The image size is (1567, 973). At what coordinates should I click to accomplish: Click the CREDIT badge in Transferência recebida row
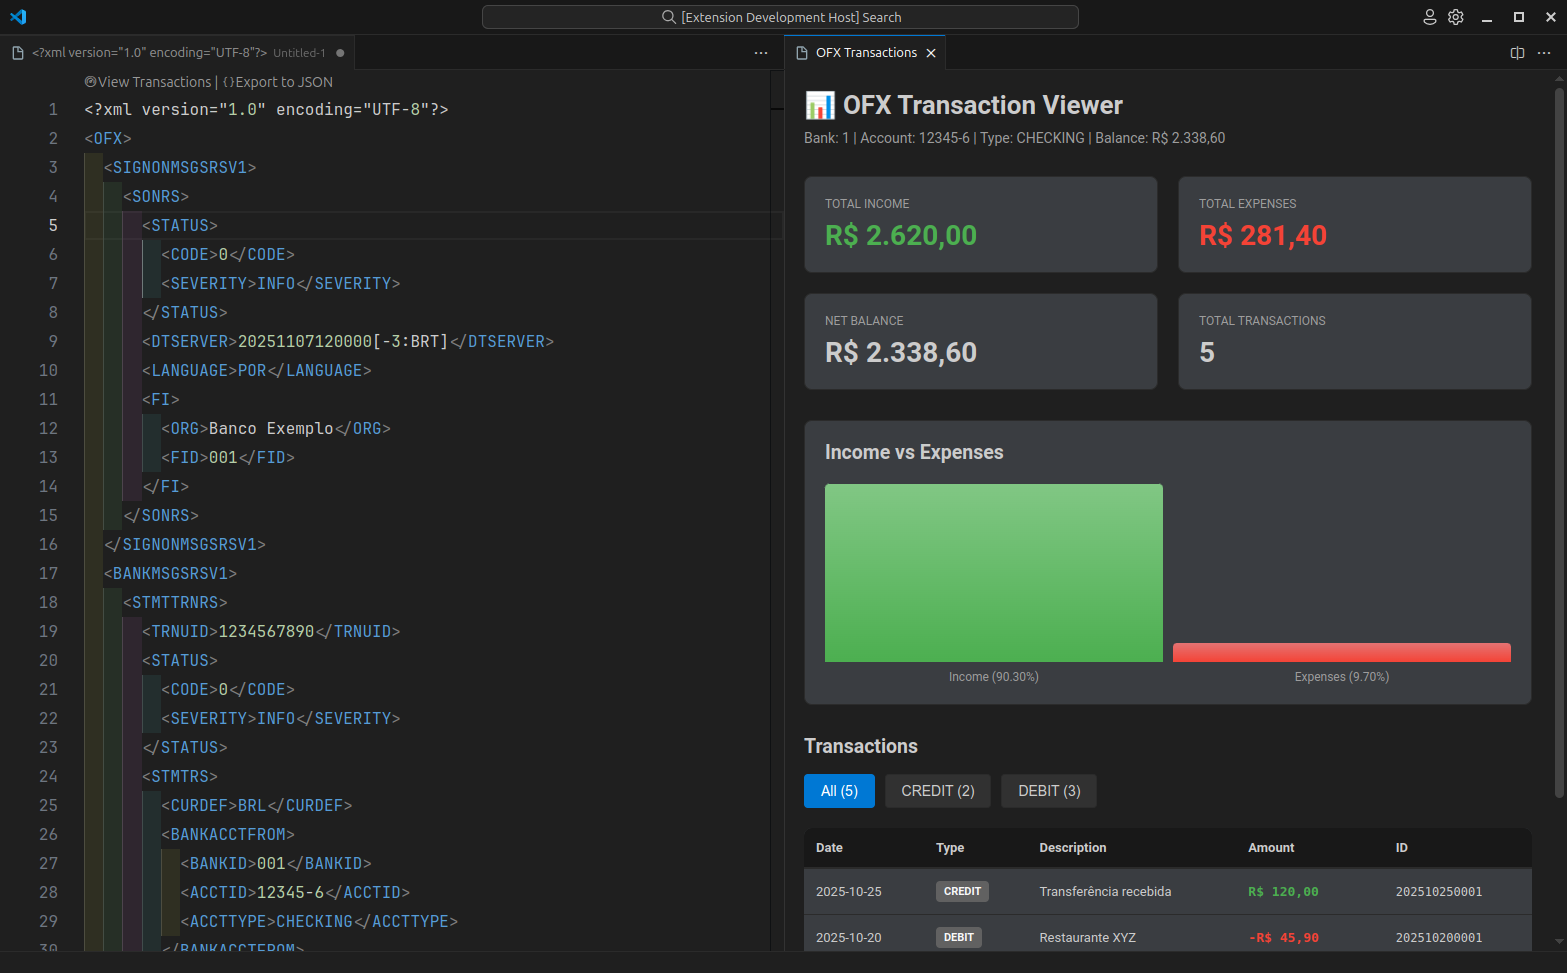pos(962,891)
